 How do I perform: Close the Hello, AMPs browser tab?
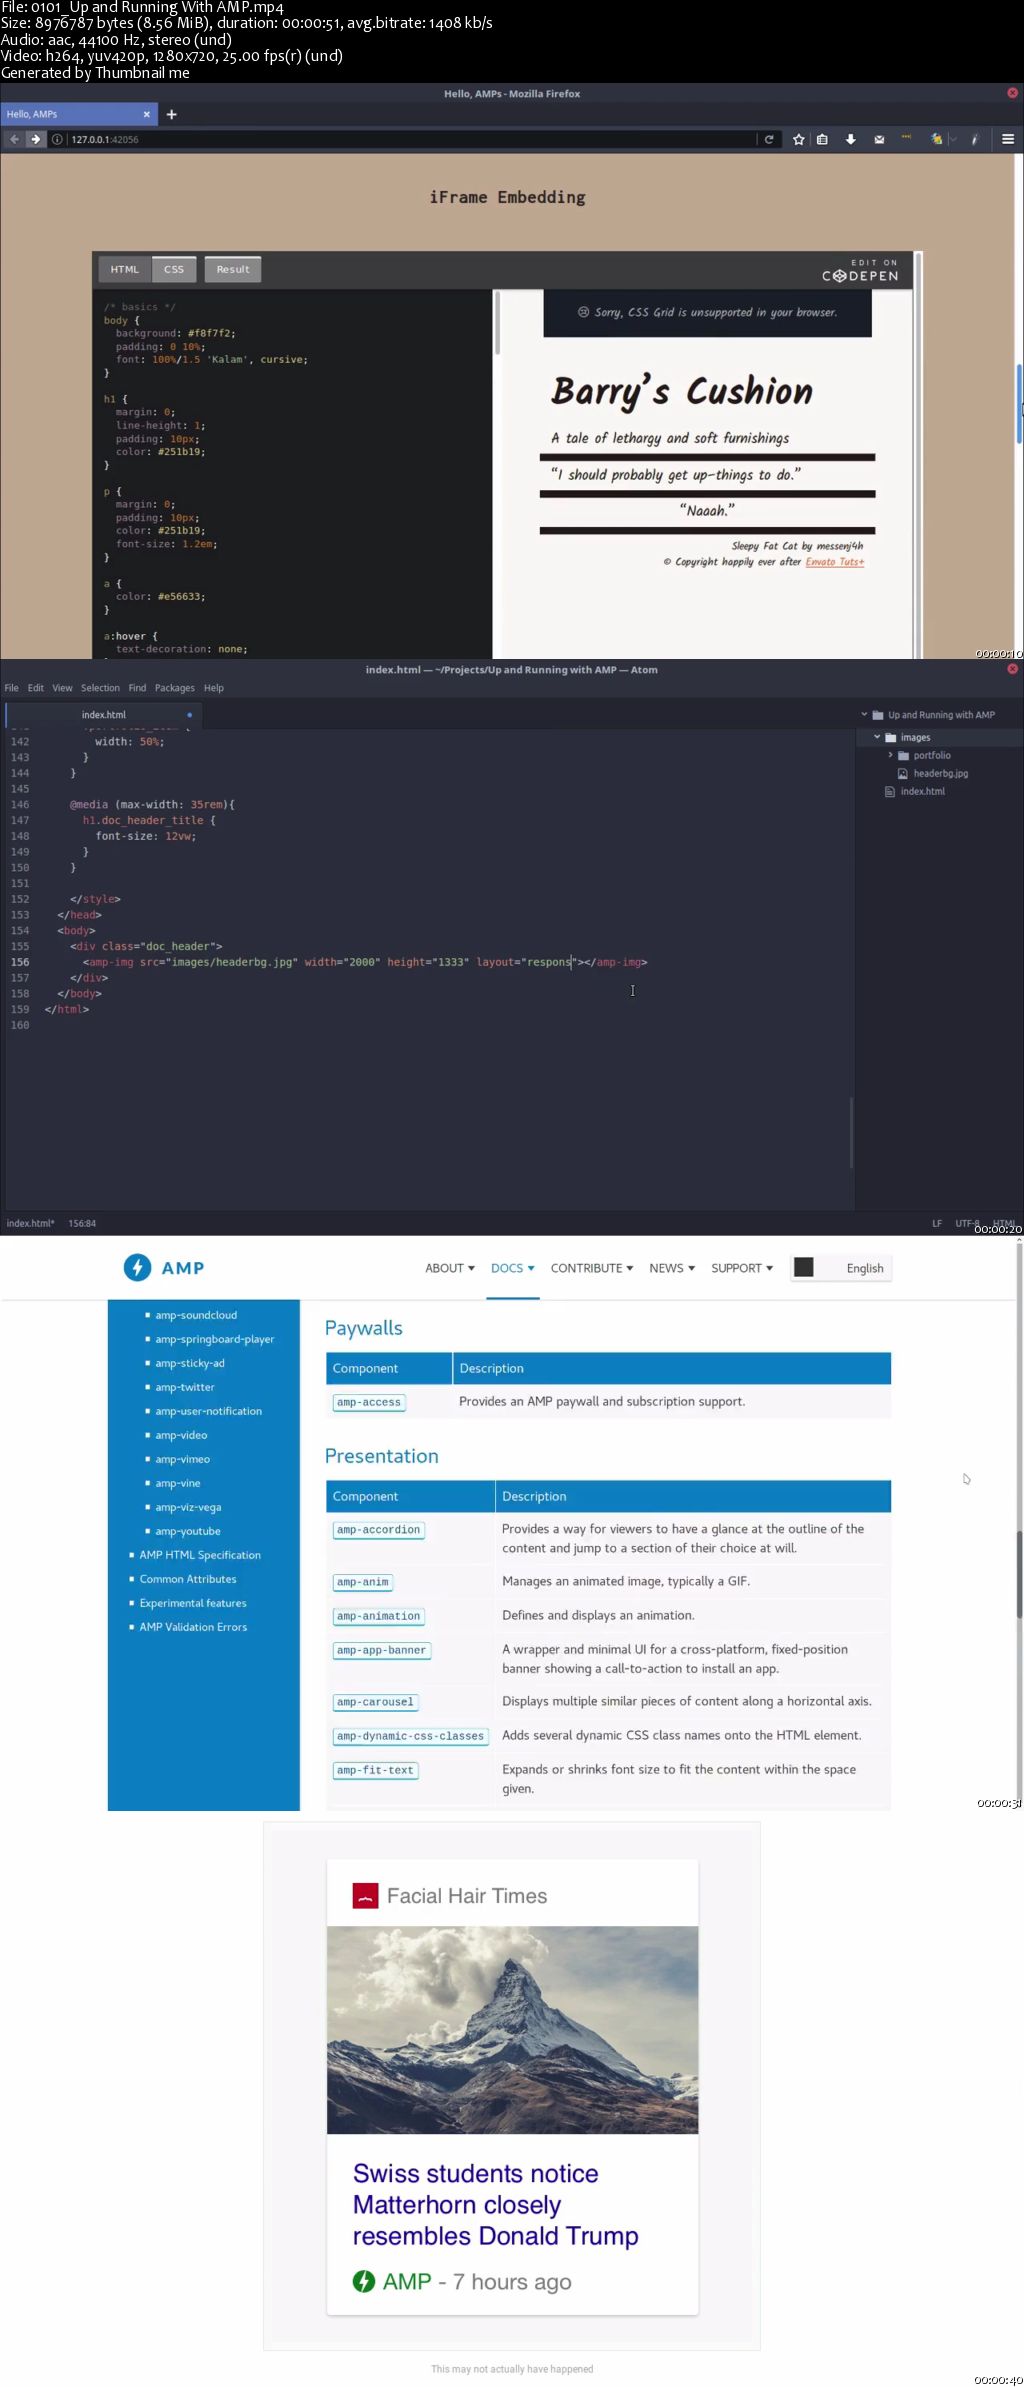147,114
